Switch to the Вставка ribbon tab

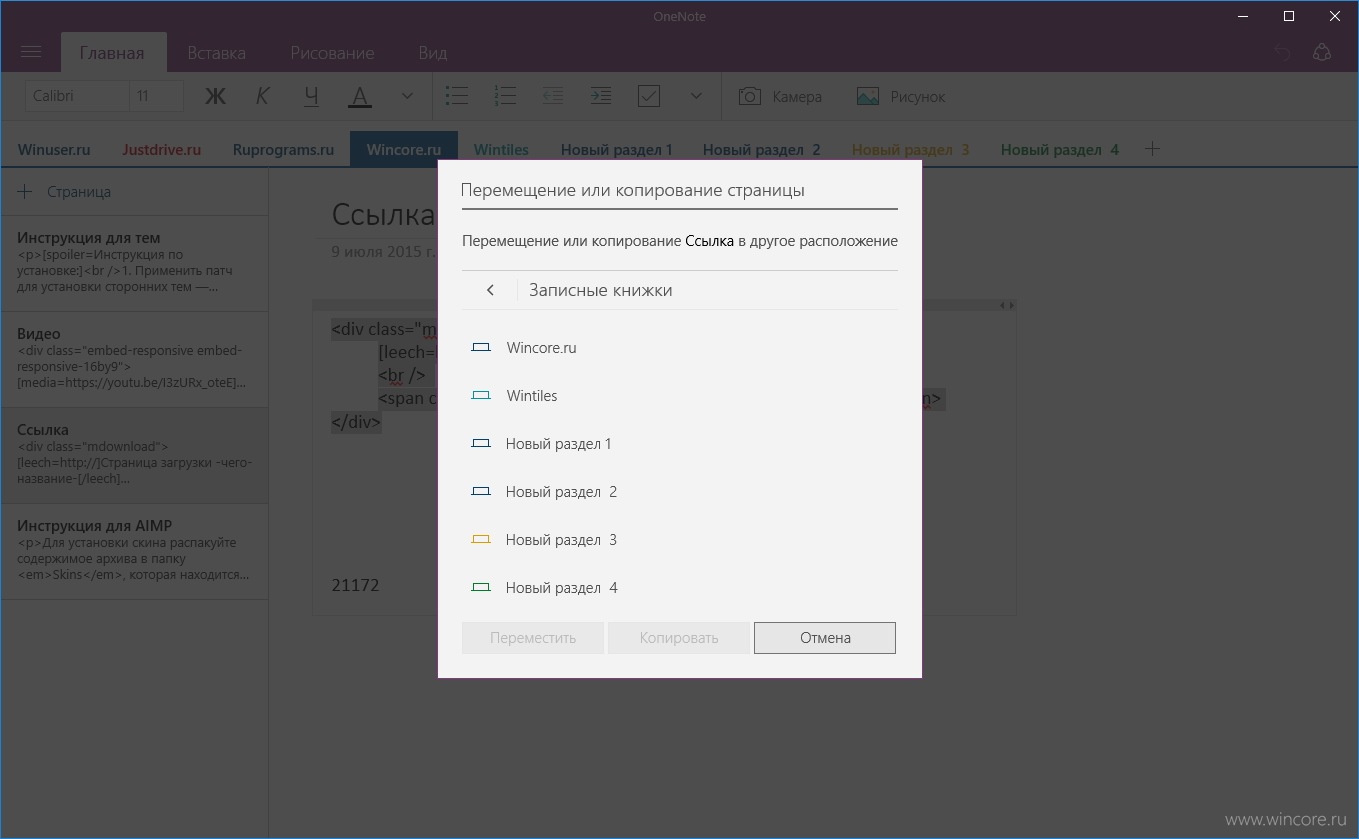point(216,53)
